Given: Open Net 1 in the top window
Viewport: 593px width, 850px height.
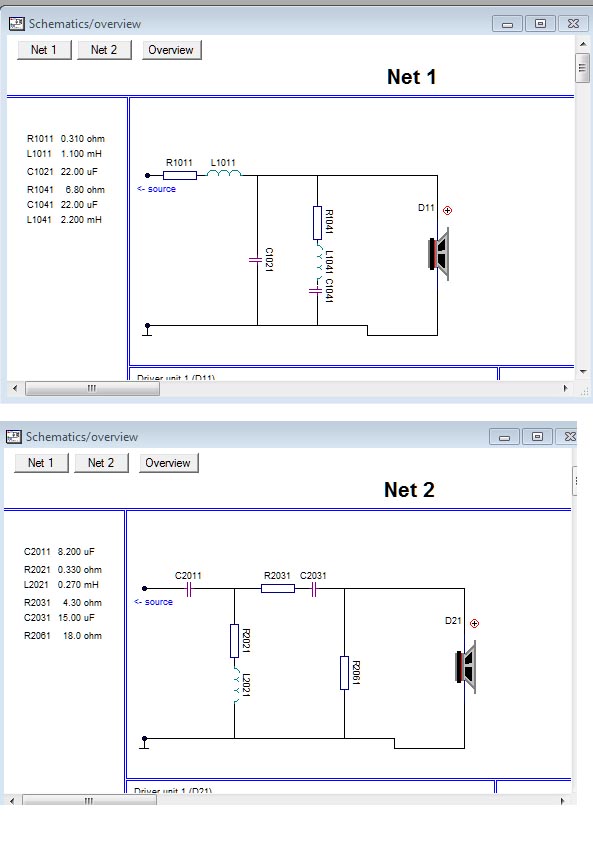Looking at the screenshot, I should coord(44,50).
